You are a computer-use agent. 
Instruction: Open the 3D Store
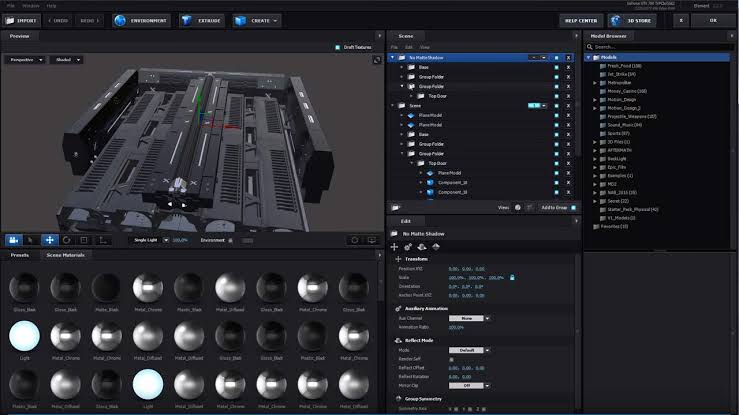click(632, 21)
